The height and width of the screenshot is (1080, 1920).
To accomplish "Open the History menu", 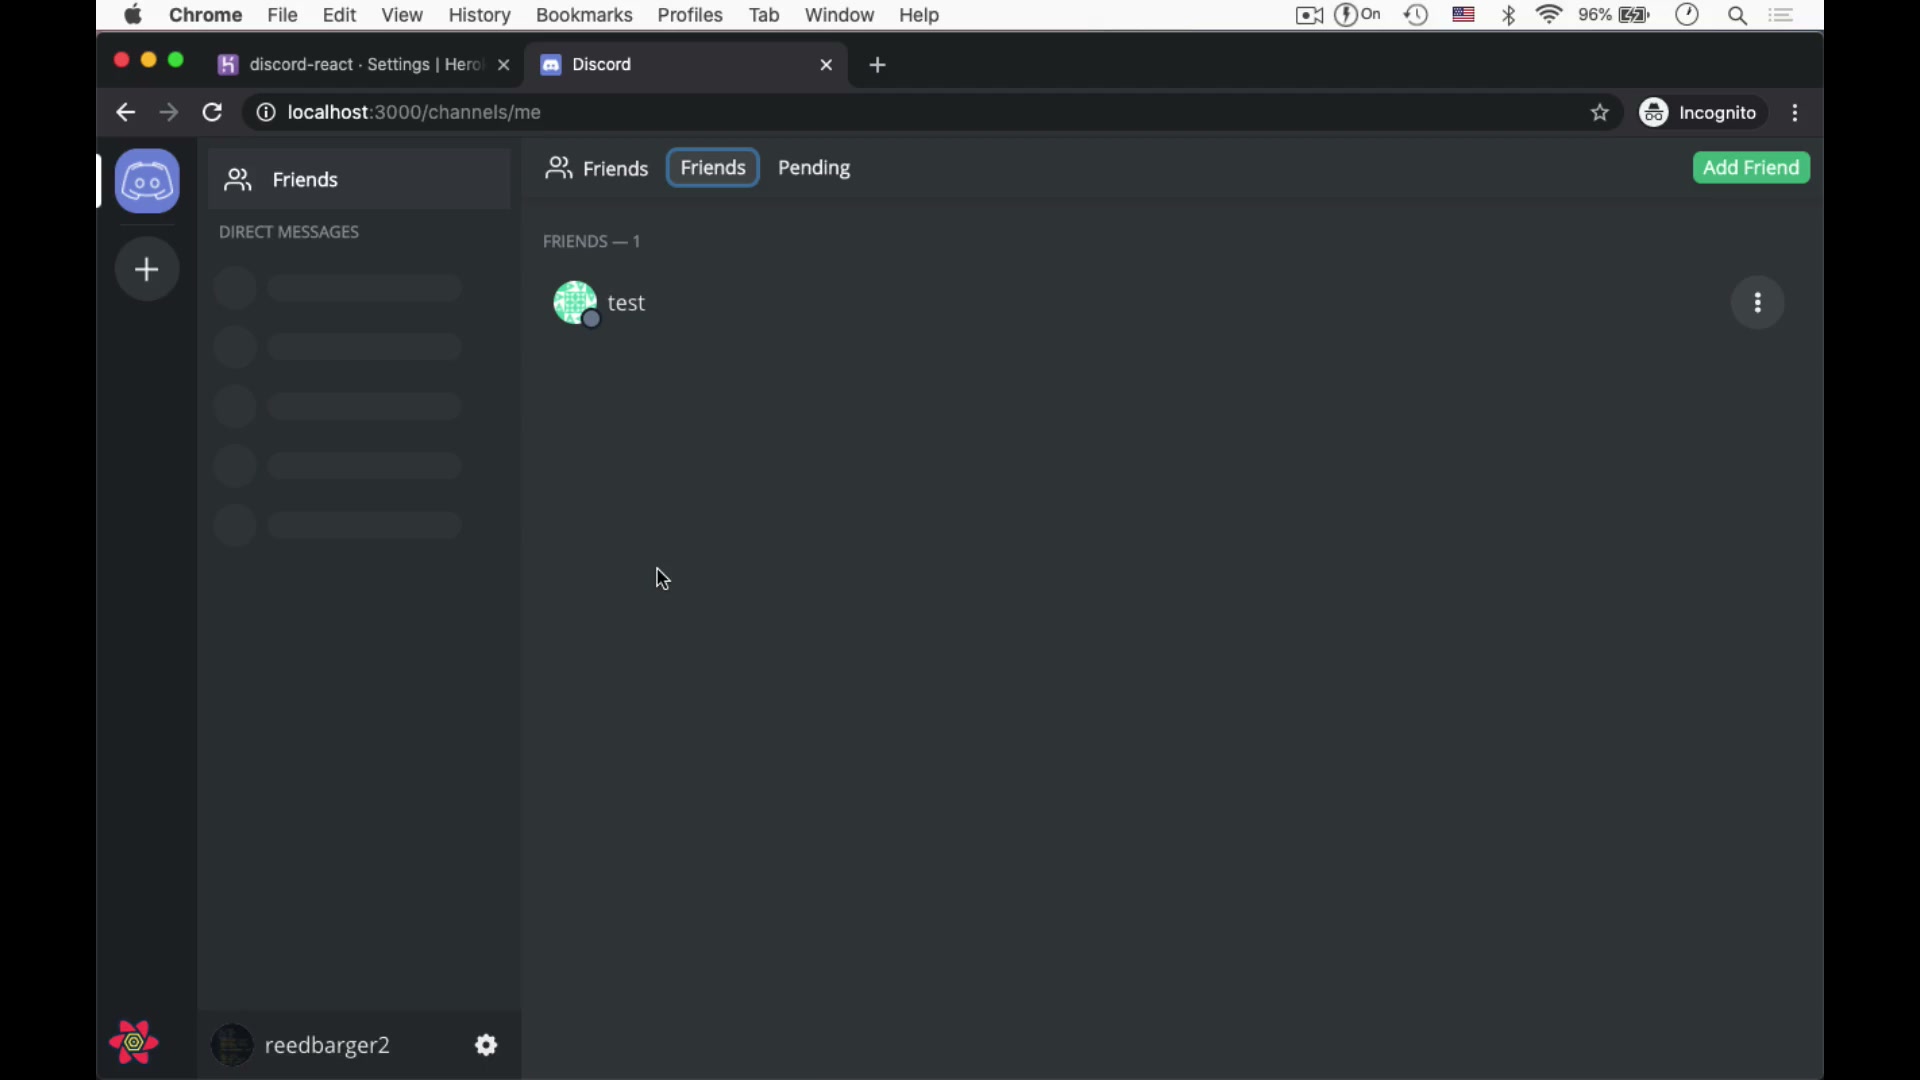I will (479, 15).
